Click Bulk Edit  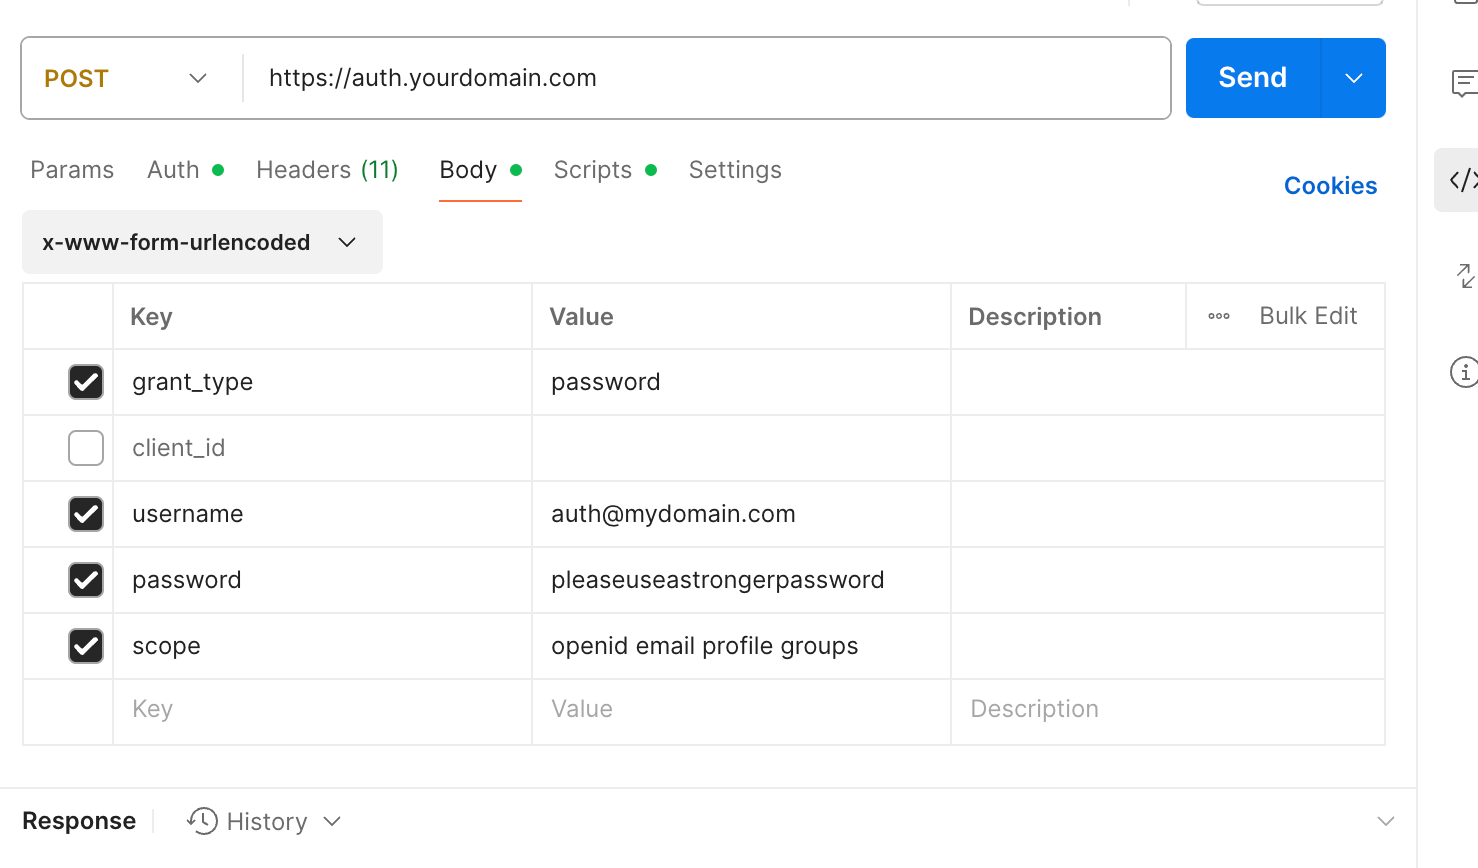point(1308,316)
